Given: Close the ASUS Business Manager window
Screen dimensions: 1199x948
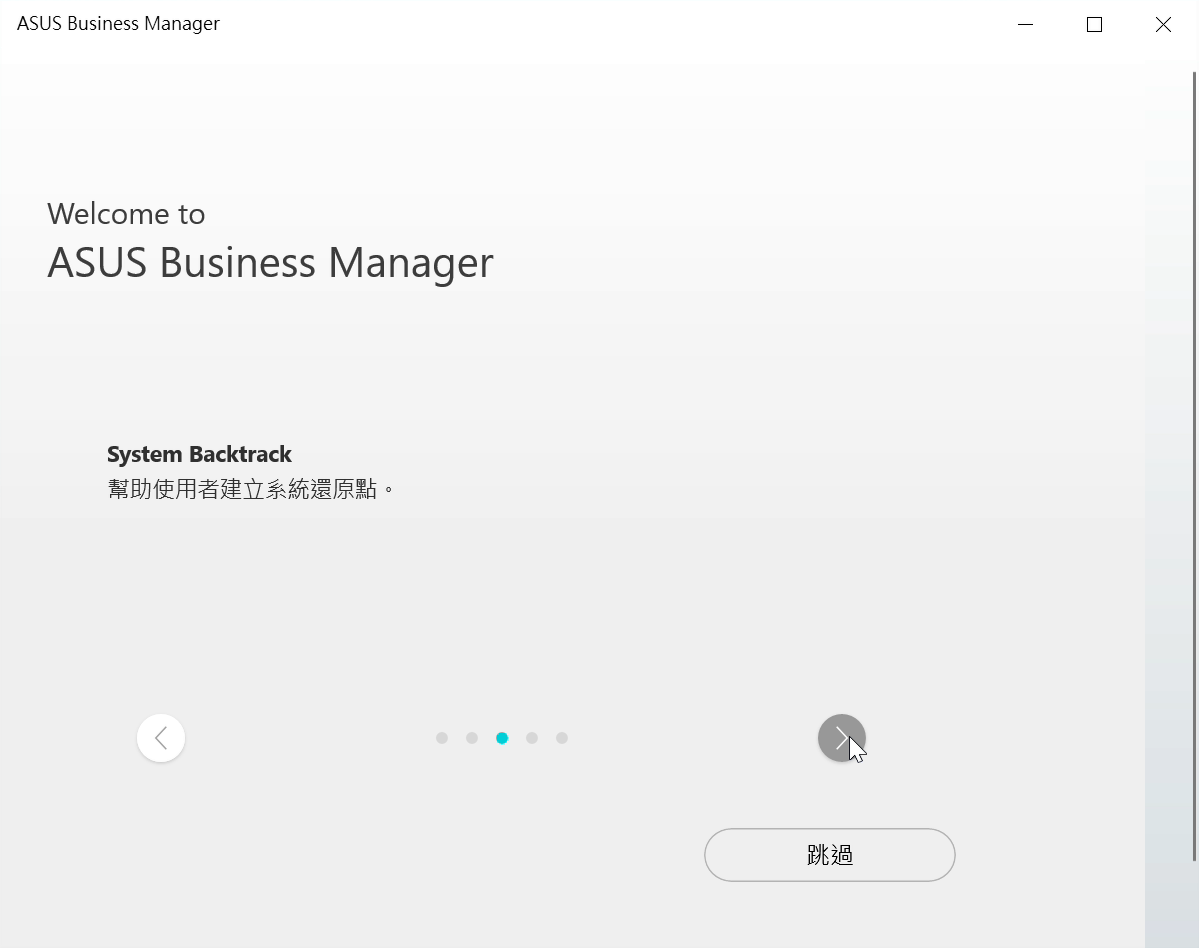Looking at the screenshot, I should click(x=1163, y=25).
